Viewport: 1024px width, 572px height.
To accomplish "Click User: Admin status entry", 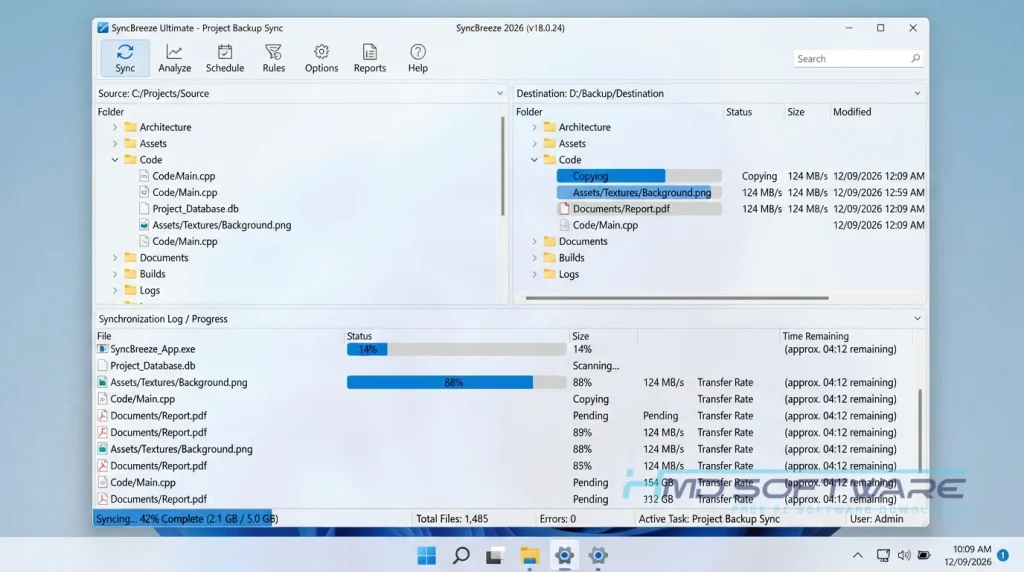I will (x=876, y=519).
